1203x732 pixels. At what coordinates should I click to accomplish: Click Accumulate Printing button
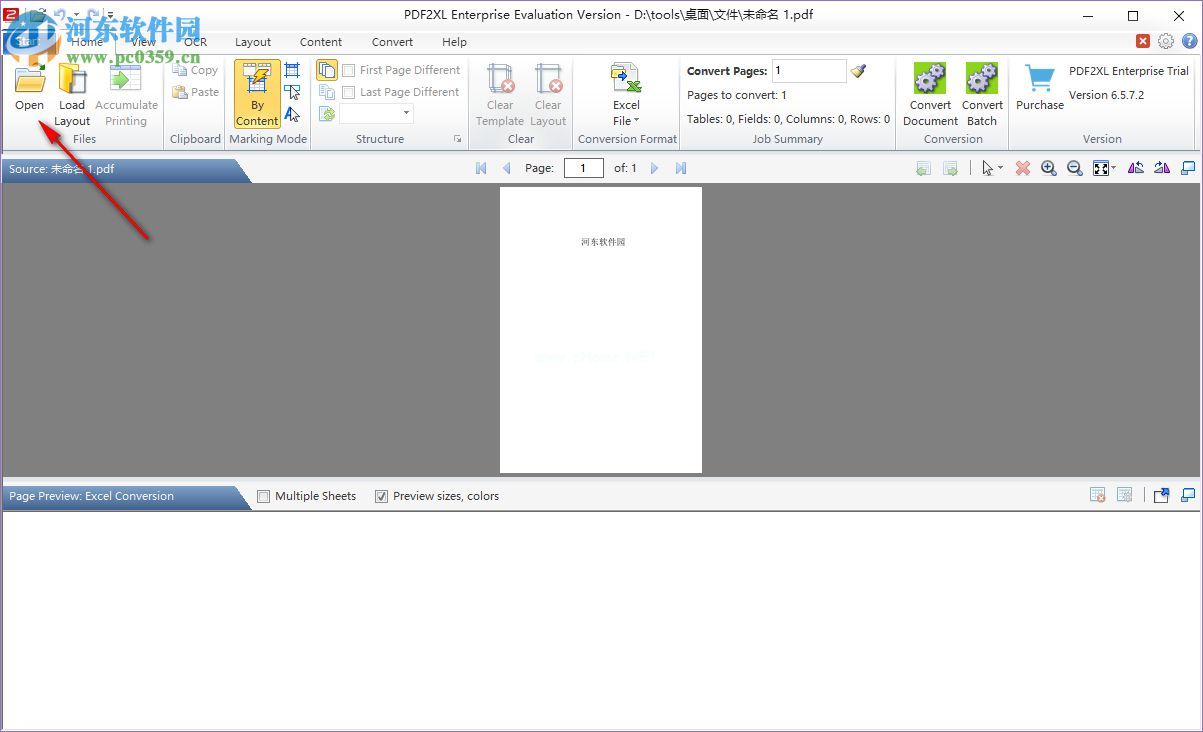pos(126,95)
